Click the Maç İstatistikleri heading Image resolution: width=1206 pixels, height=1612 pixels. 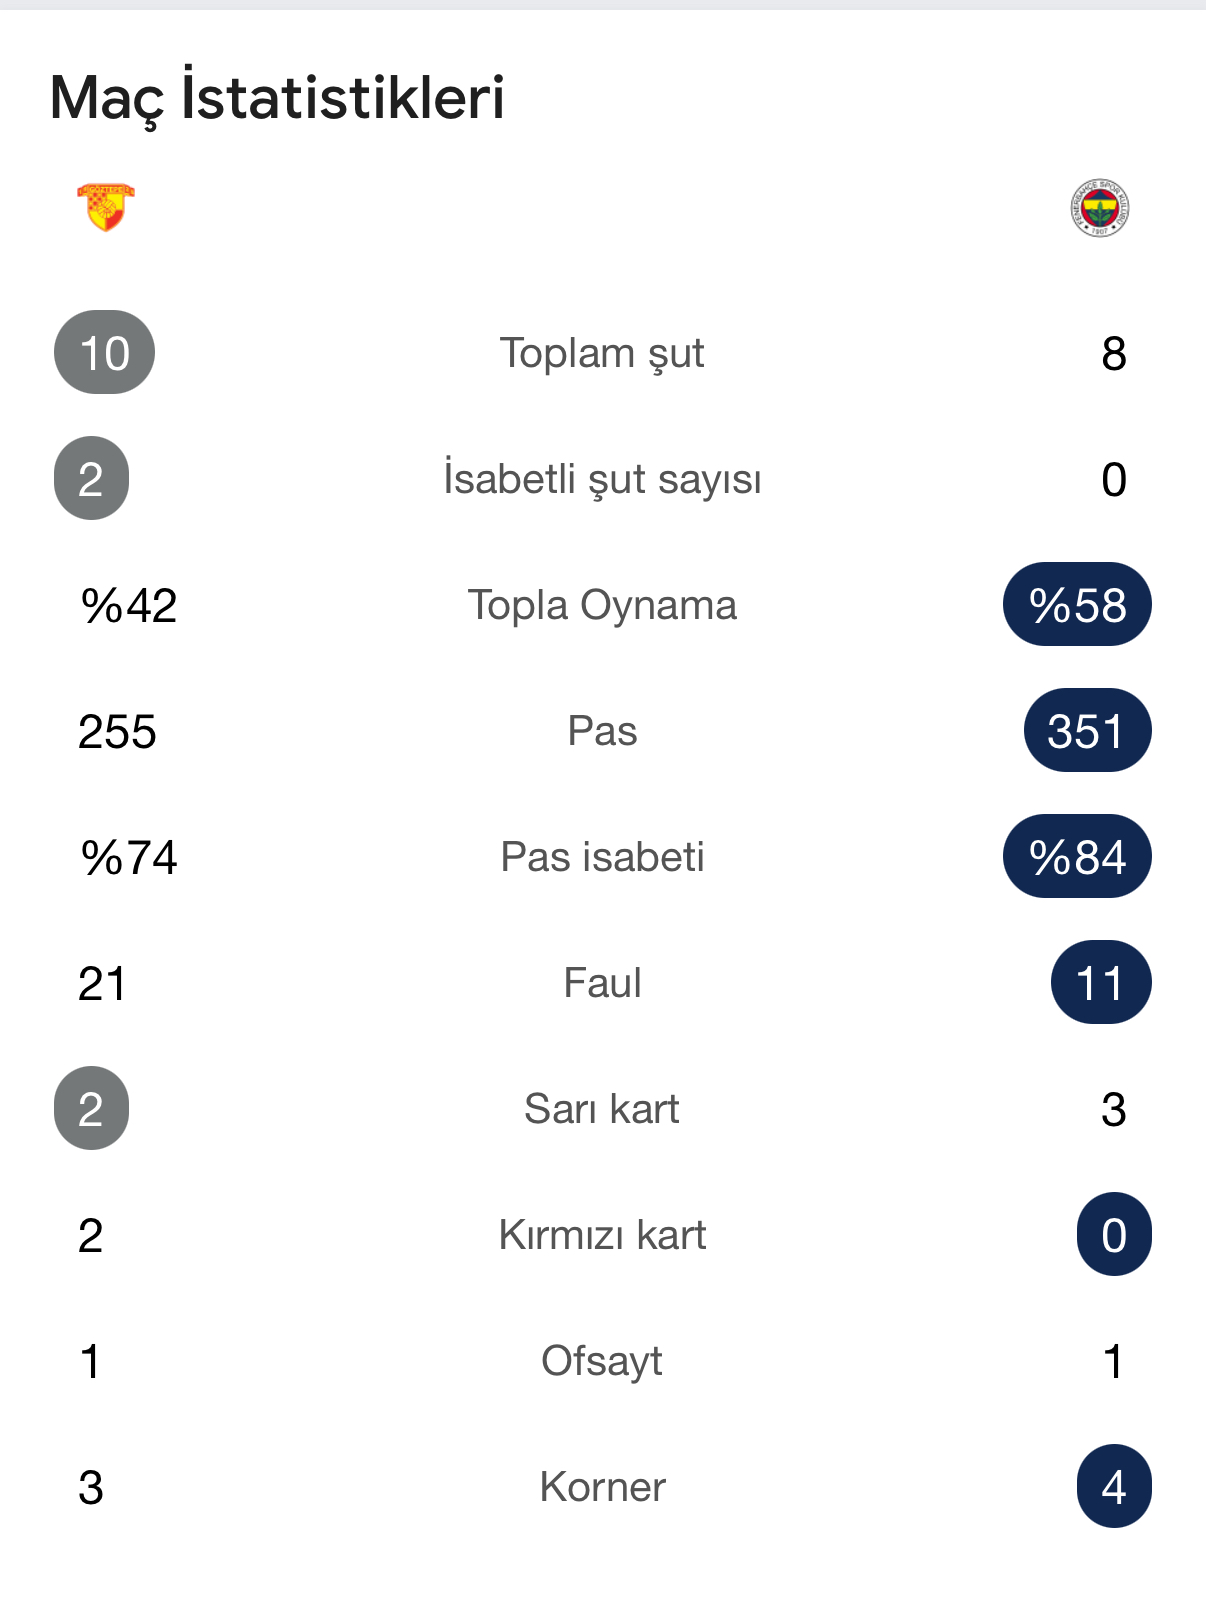point(277,98)
